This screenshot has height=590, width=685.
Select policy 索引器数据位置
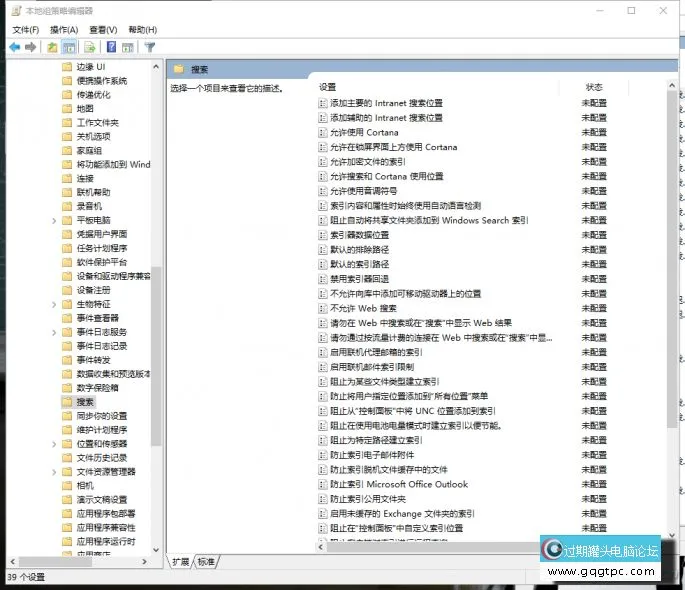(x=360, y=235)
